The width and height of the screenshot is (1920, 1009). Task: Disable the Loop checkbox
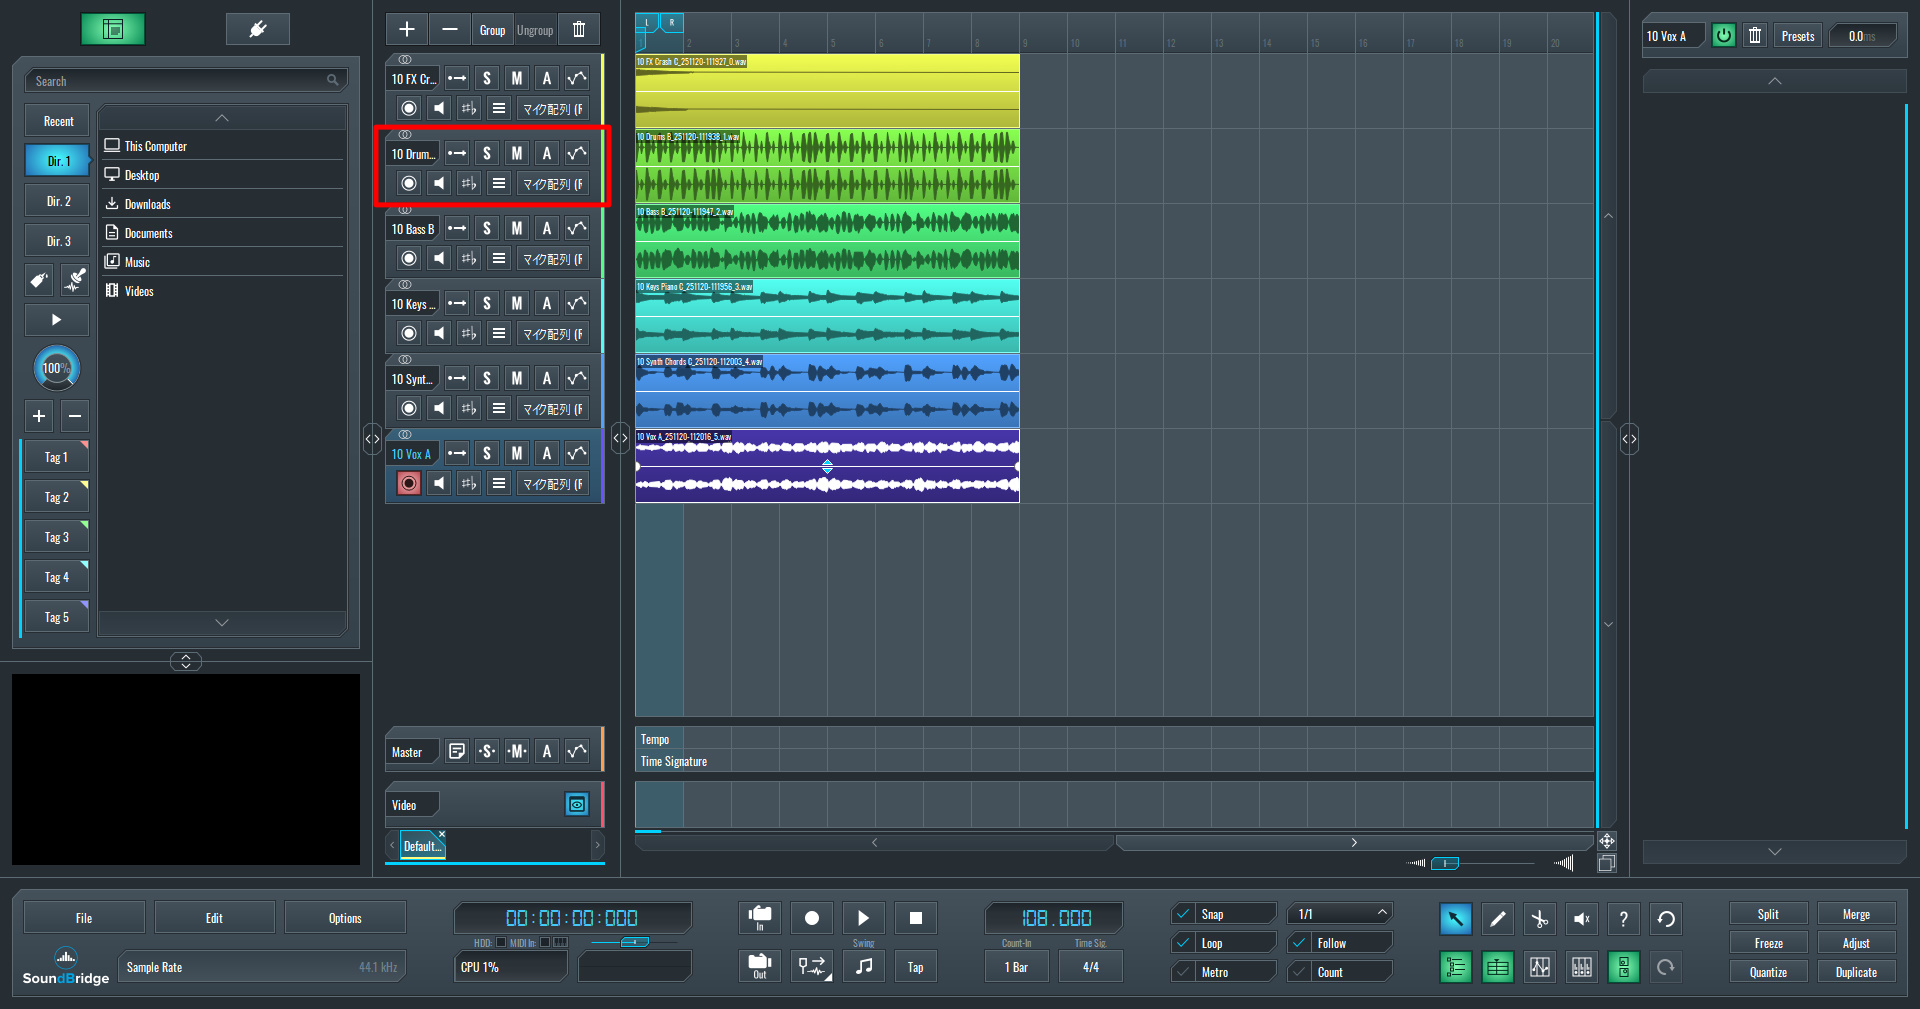1184,943
